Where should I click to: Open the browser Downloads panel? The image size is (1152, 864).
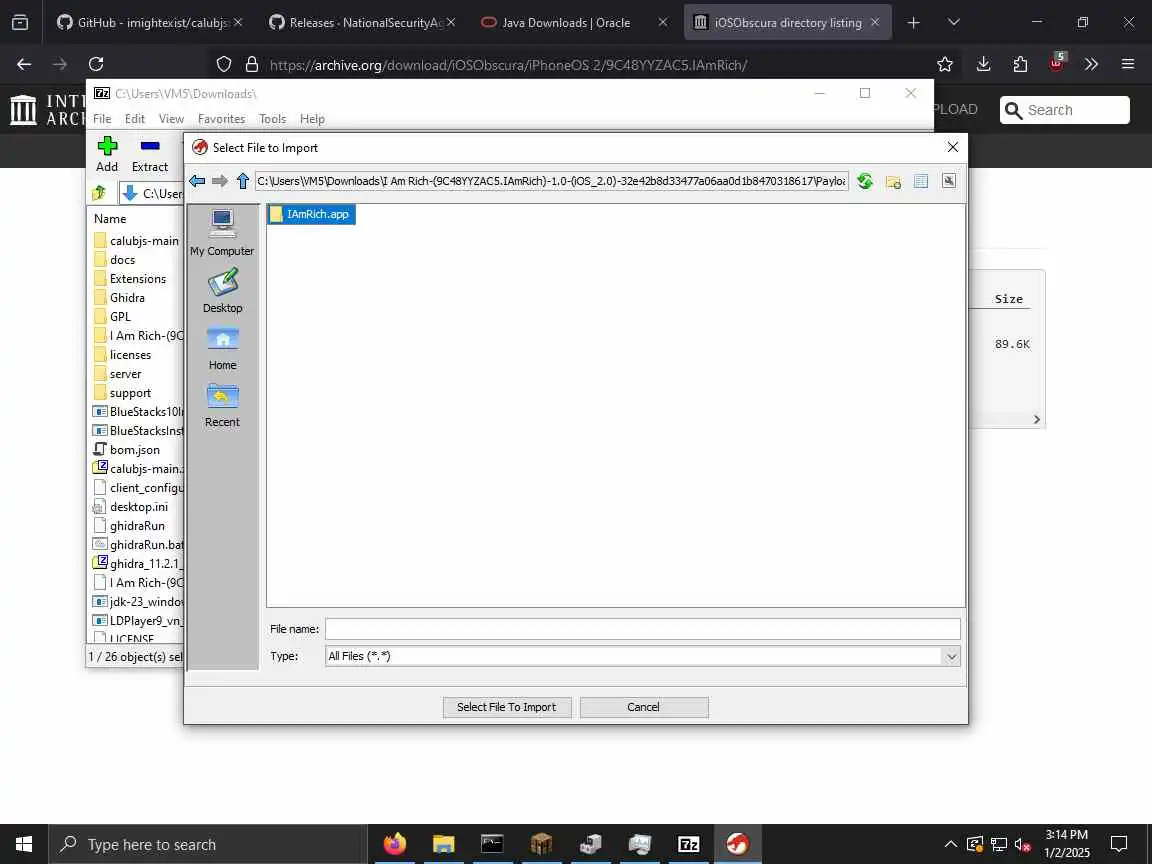983,65
